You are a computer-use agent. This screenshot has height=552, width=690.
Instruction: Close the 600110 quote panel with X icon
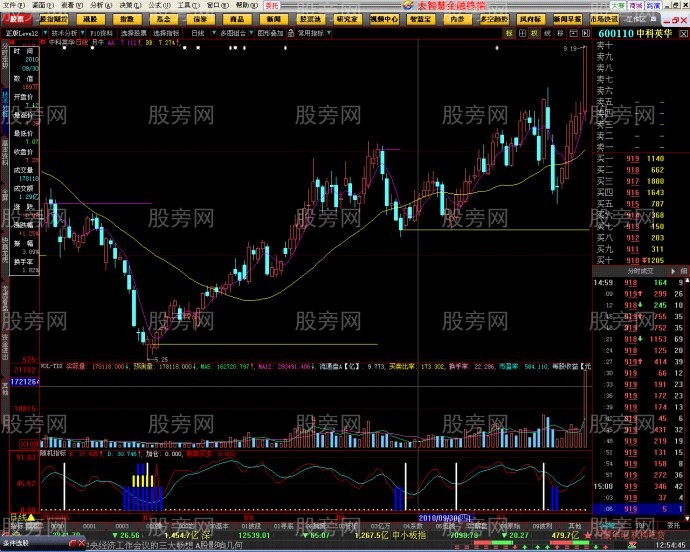click(683, 33)
